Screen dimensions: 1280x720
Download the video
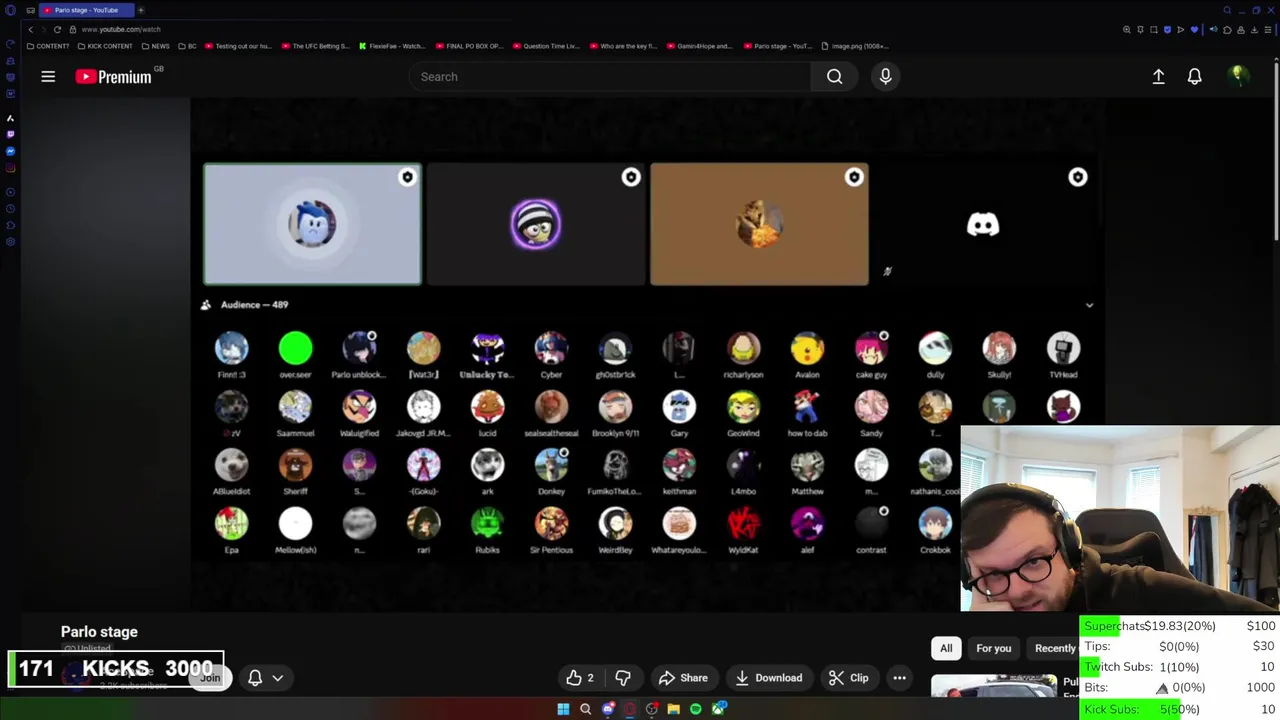768,678
